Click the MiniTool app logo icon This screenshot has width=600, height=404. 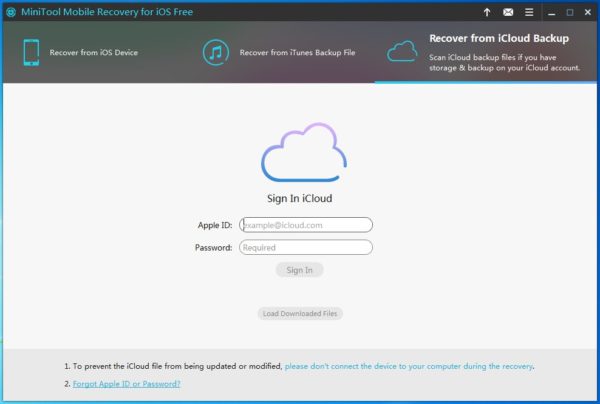[x=11, y=12]
